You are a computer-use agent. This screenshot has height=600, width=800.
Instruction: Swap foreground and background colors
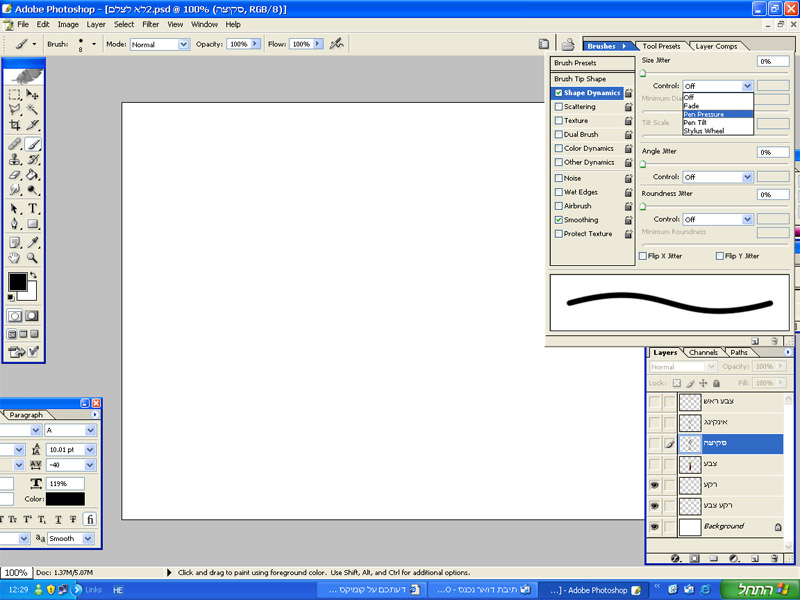(34, 276)
